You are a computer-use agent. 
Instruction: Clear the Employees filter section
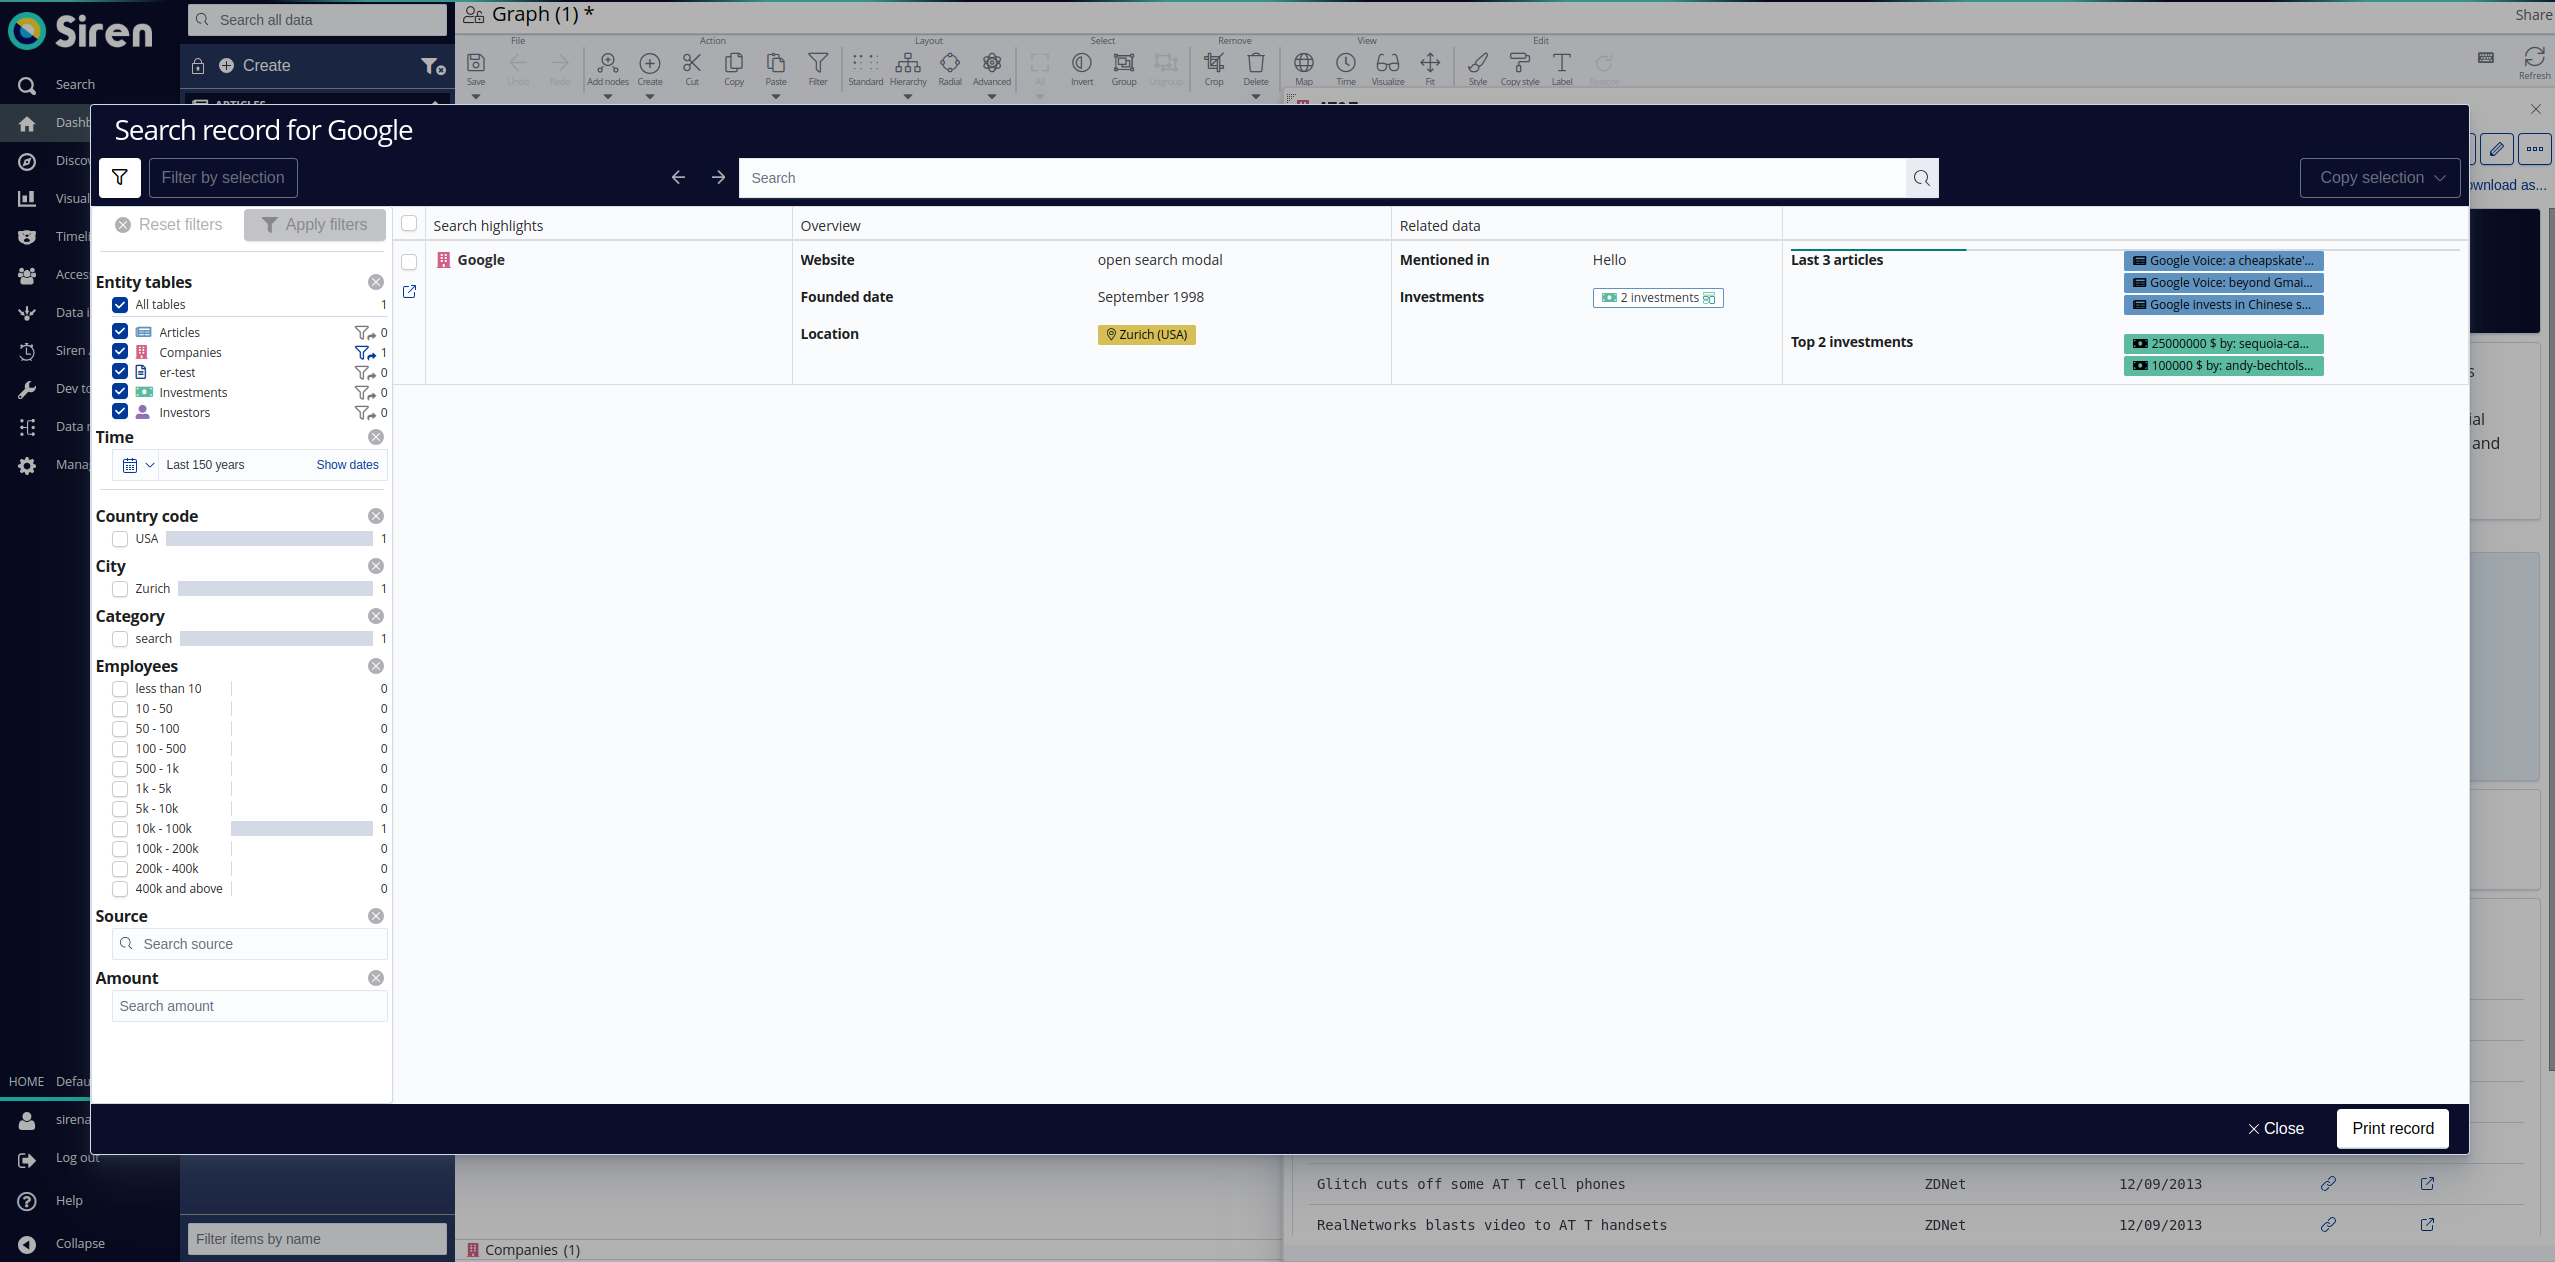(x=376, y=666)
